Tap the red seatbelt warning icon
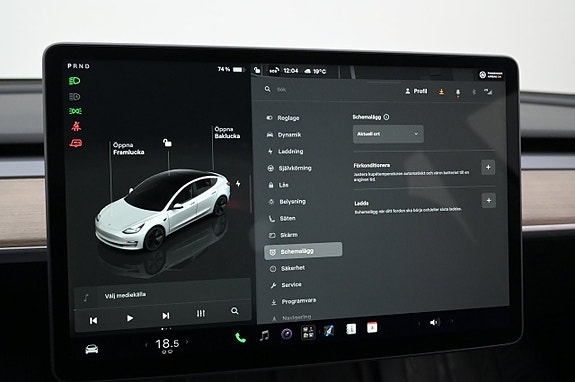The height and width of the screenshot is (382, 575). [x=76, y=126]
